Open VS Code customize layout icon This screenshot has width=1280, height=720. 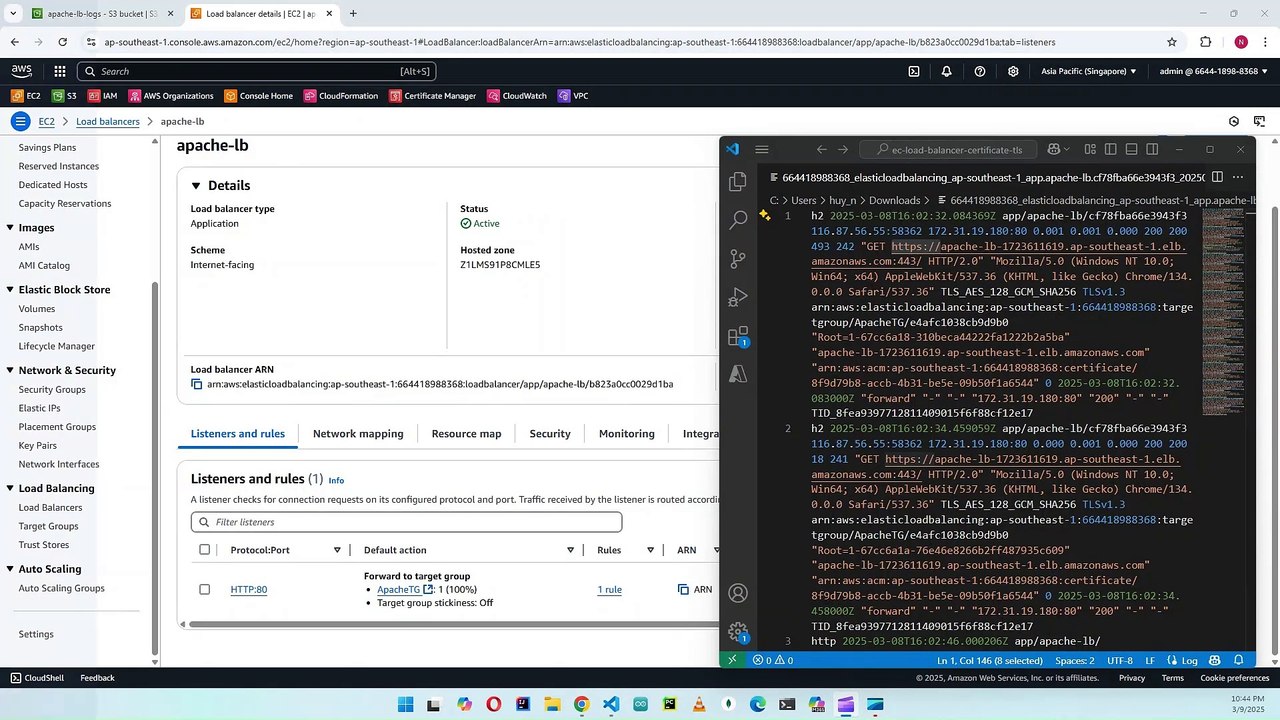tap(1090, 149)
